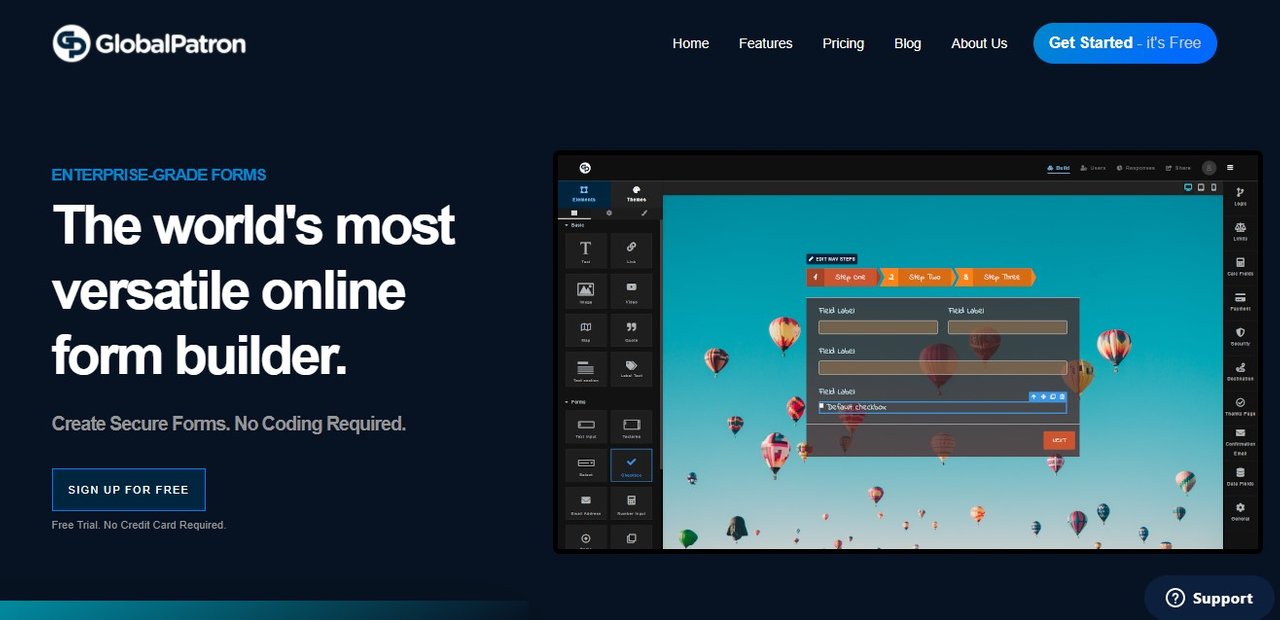Choose the Select form element
This screenshot has height=620, width=1280.
[x=586, y=466]
